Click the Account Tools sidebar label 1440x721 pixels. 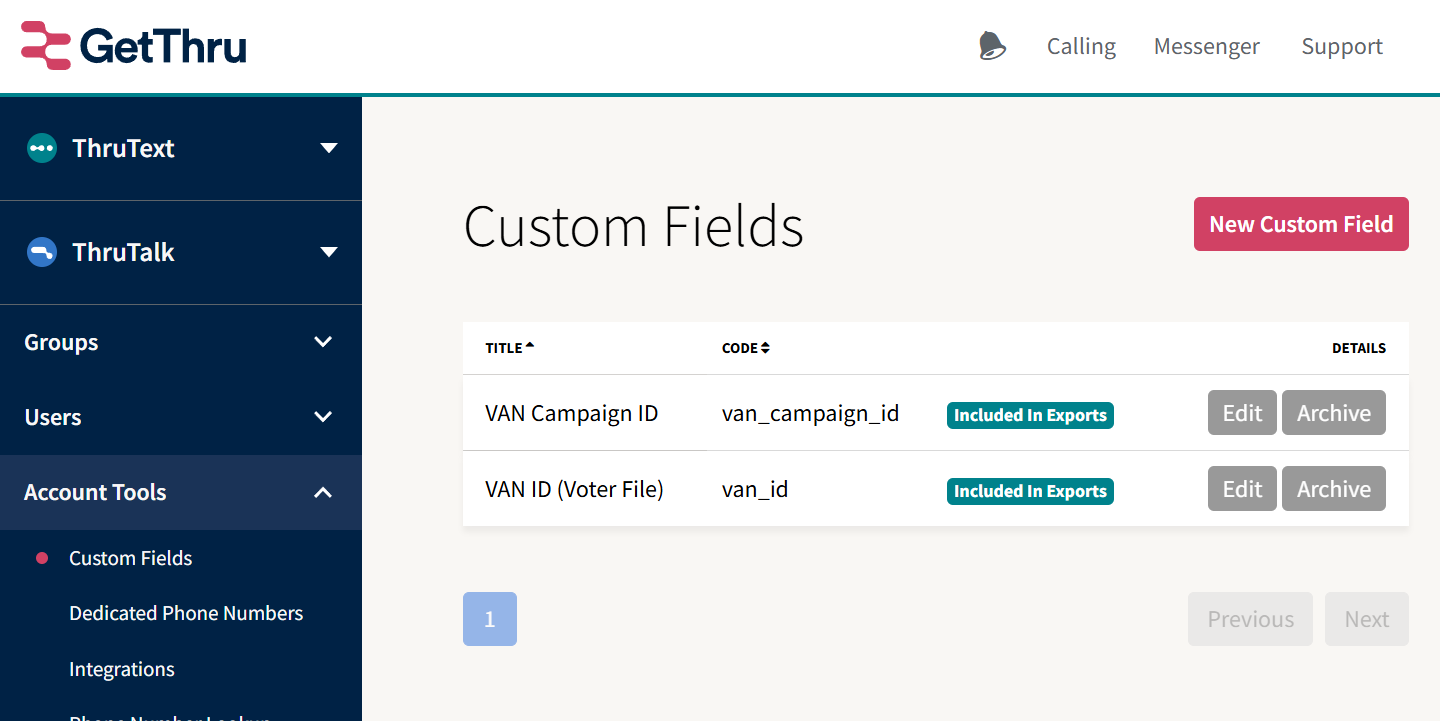[x=95, y=492]
